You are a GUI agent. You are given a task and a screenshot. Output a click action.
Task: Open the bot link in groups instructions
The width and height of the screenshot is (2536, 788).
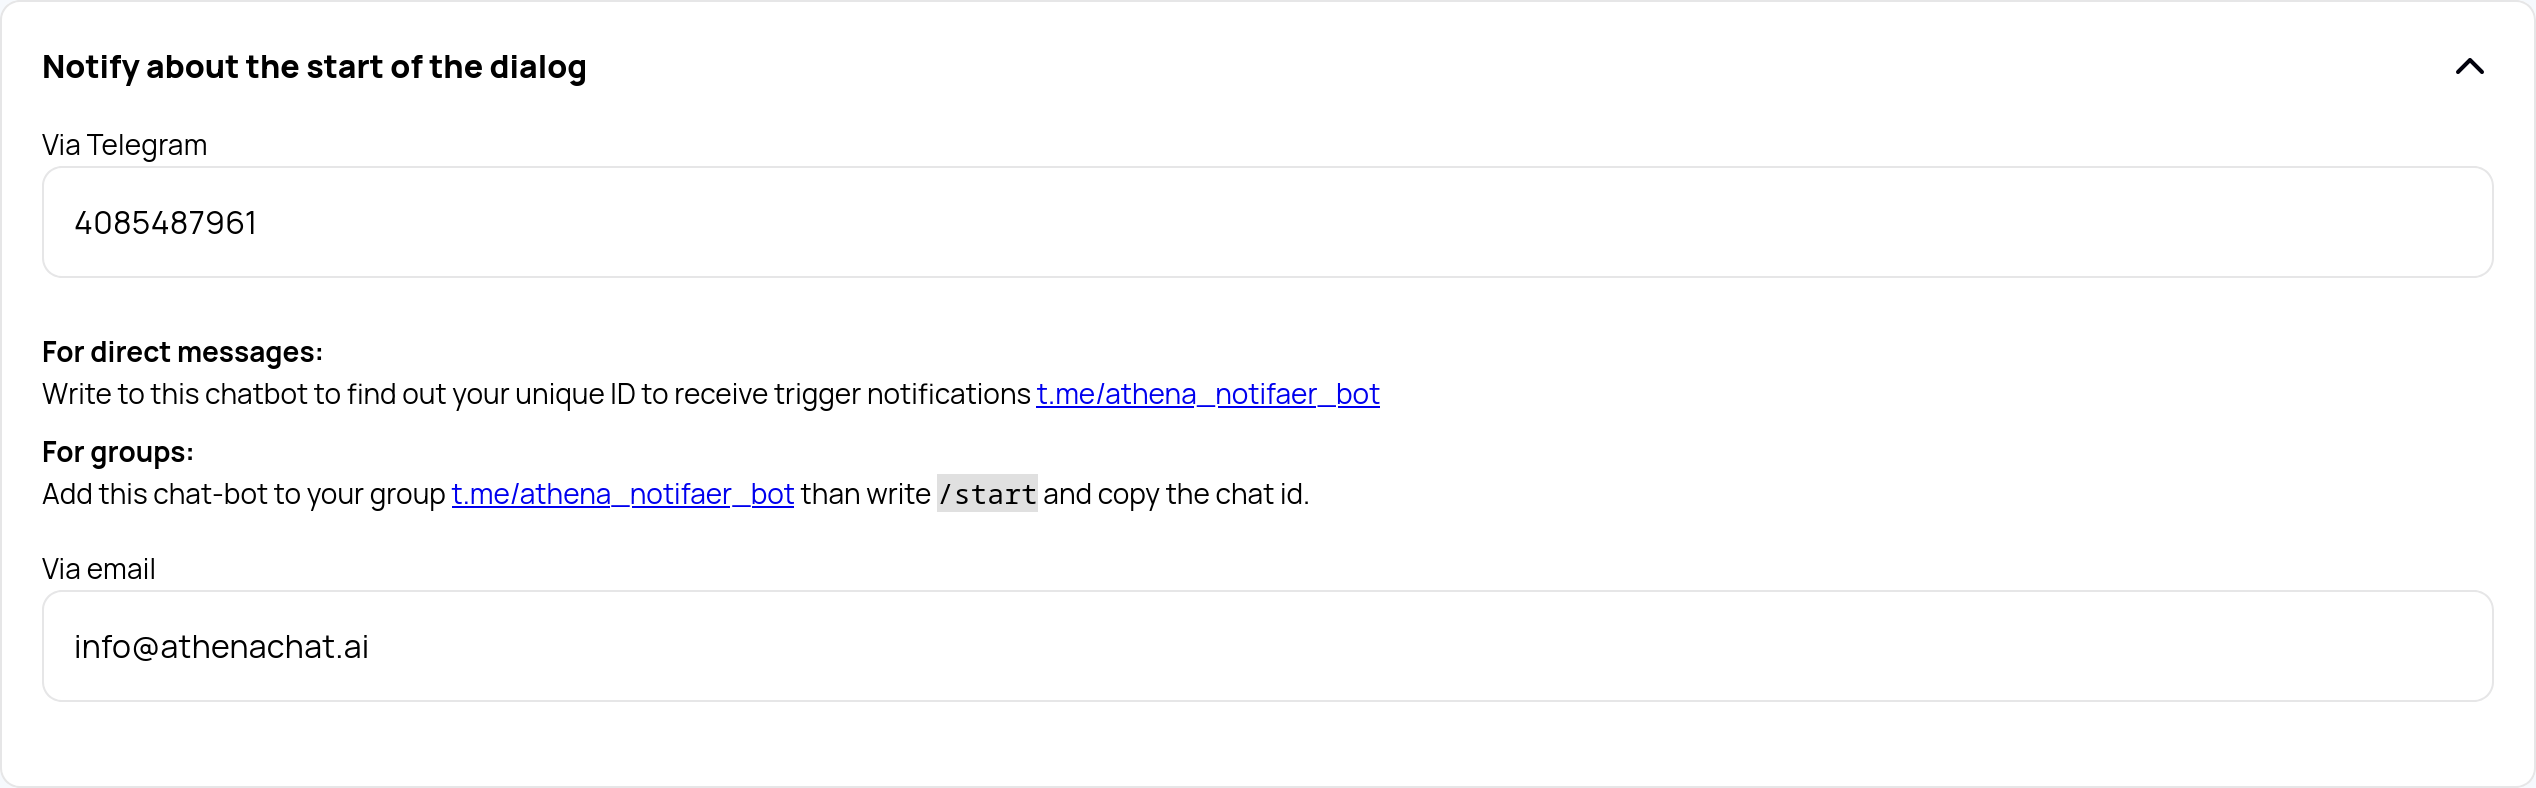coord(622,494)
